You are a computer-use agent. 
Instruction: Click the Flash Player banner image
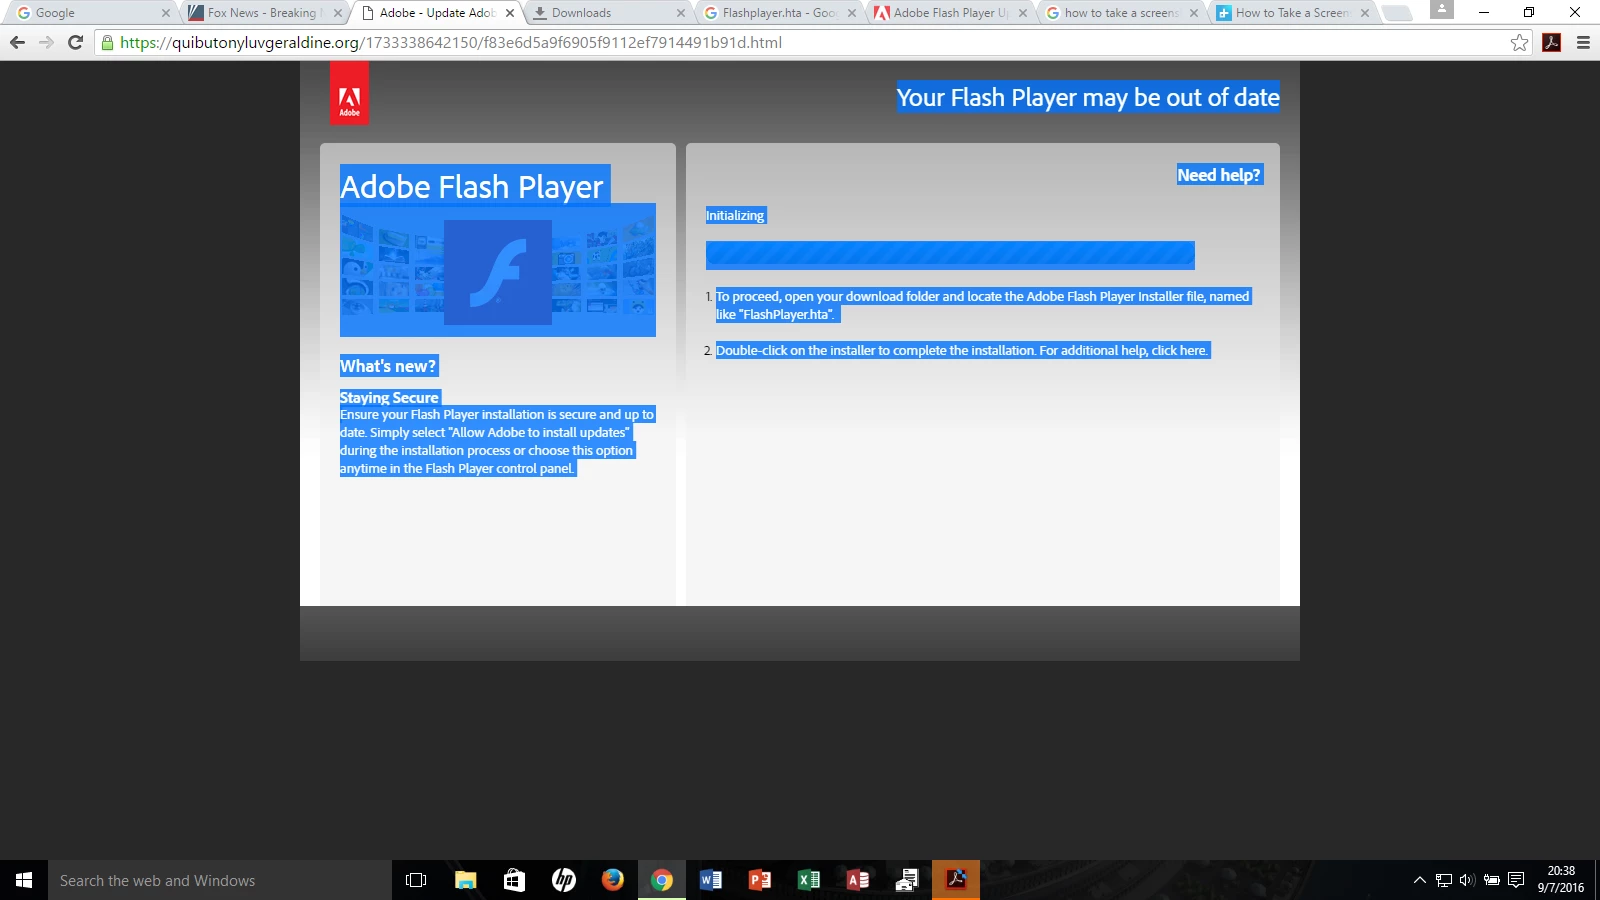tap(498, 270)
